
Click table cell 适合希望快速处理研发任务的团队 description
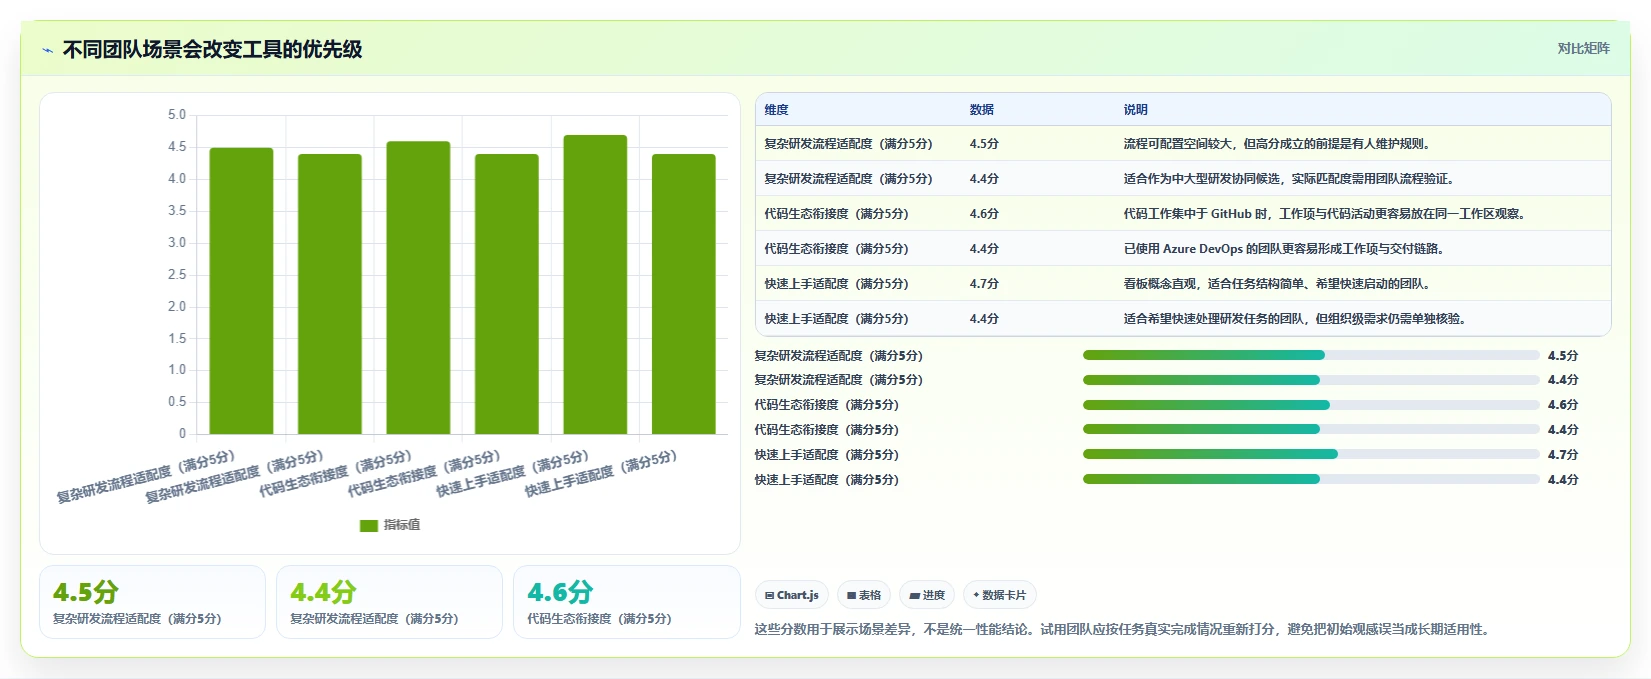pos(1297,319)
